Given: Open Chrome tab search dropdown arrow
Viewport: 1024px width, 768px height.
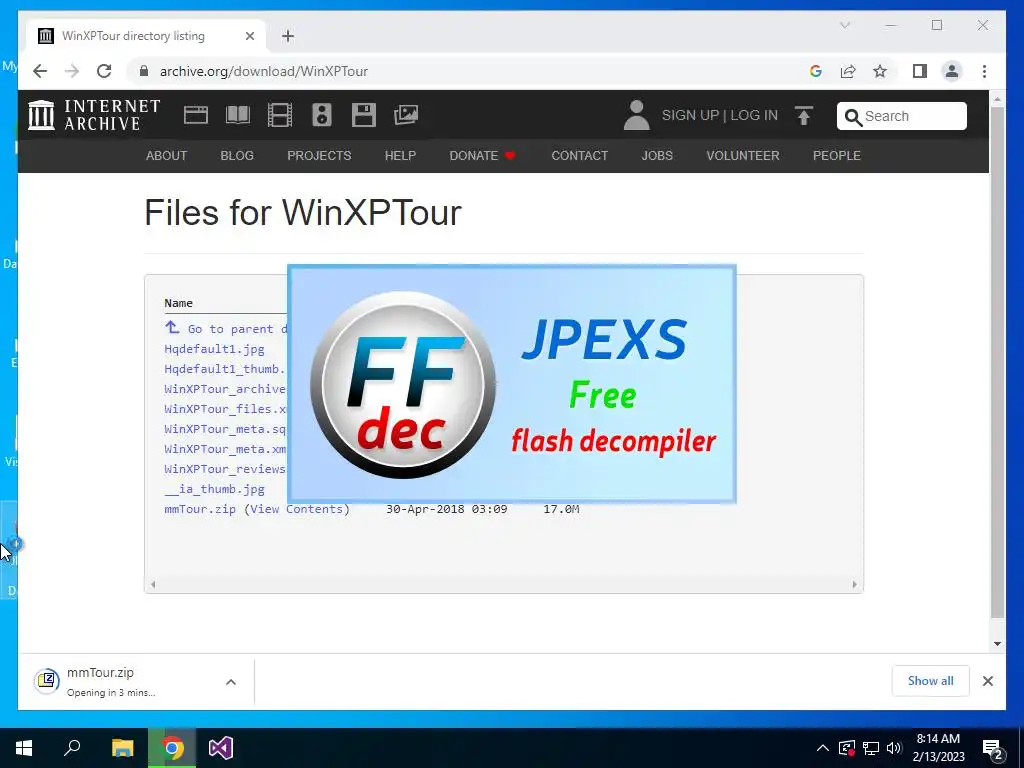Looking at the screenshot, I should point(844,25).
